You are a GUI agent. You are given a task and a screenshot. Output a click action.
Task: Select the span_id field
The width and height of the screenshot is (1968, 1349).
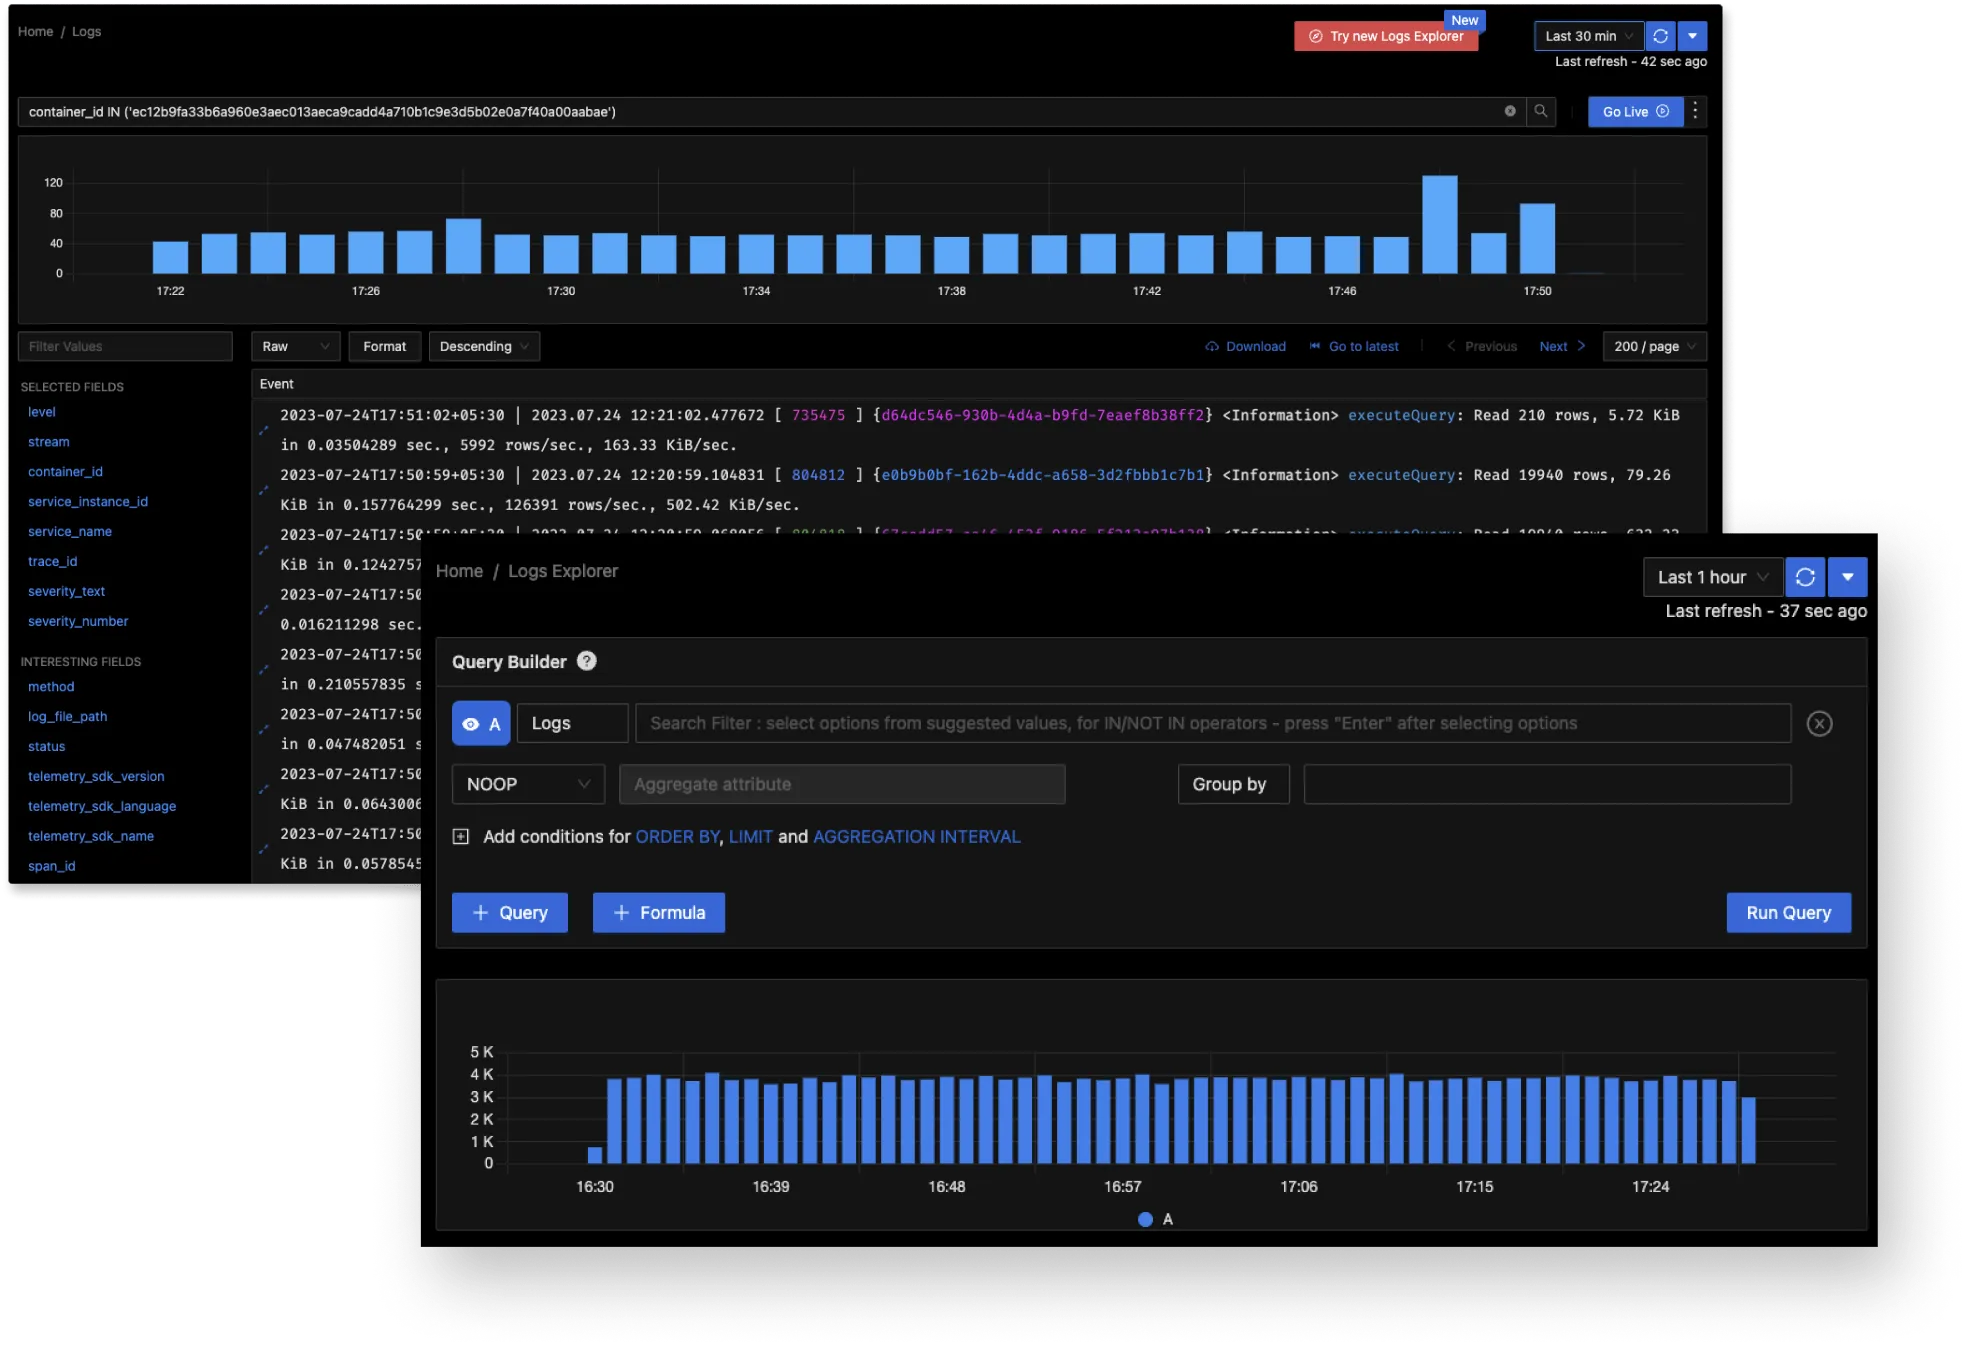52,867
